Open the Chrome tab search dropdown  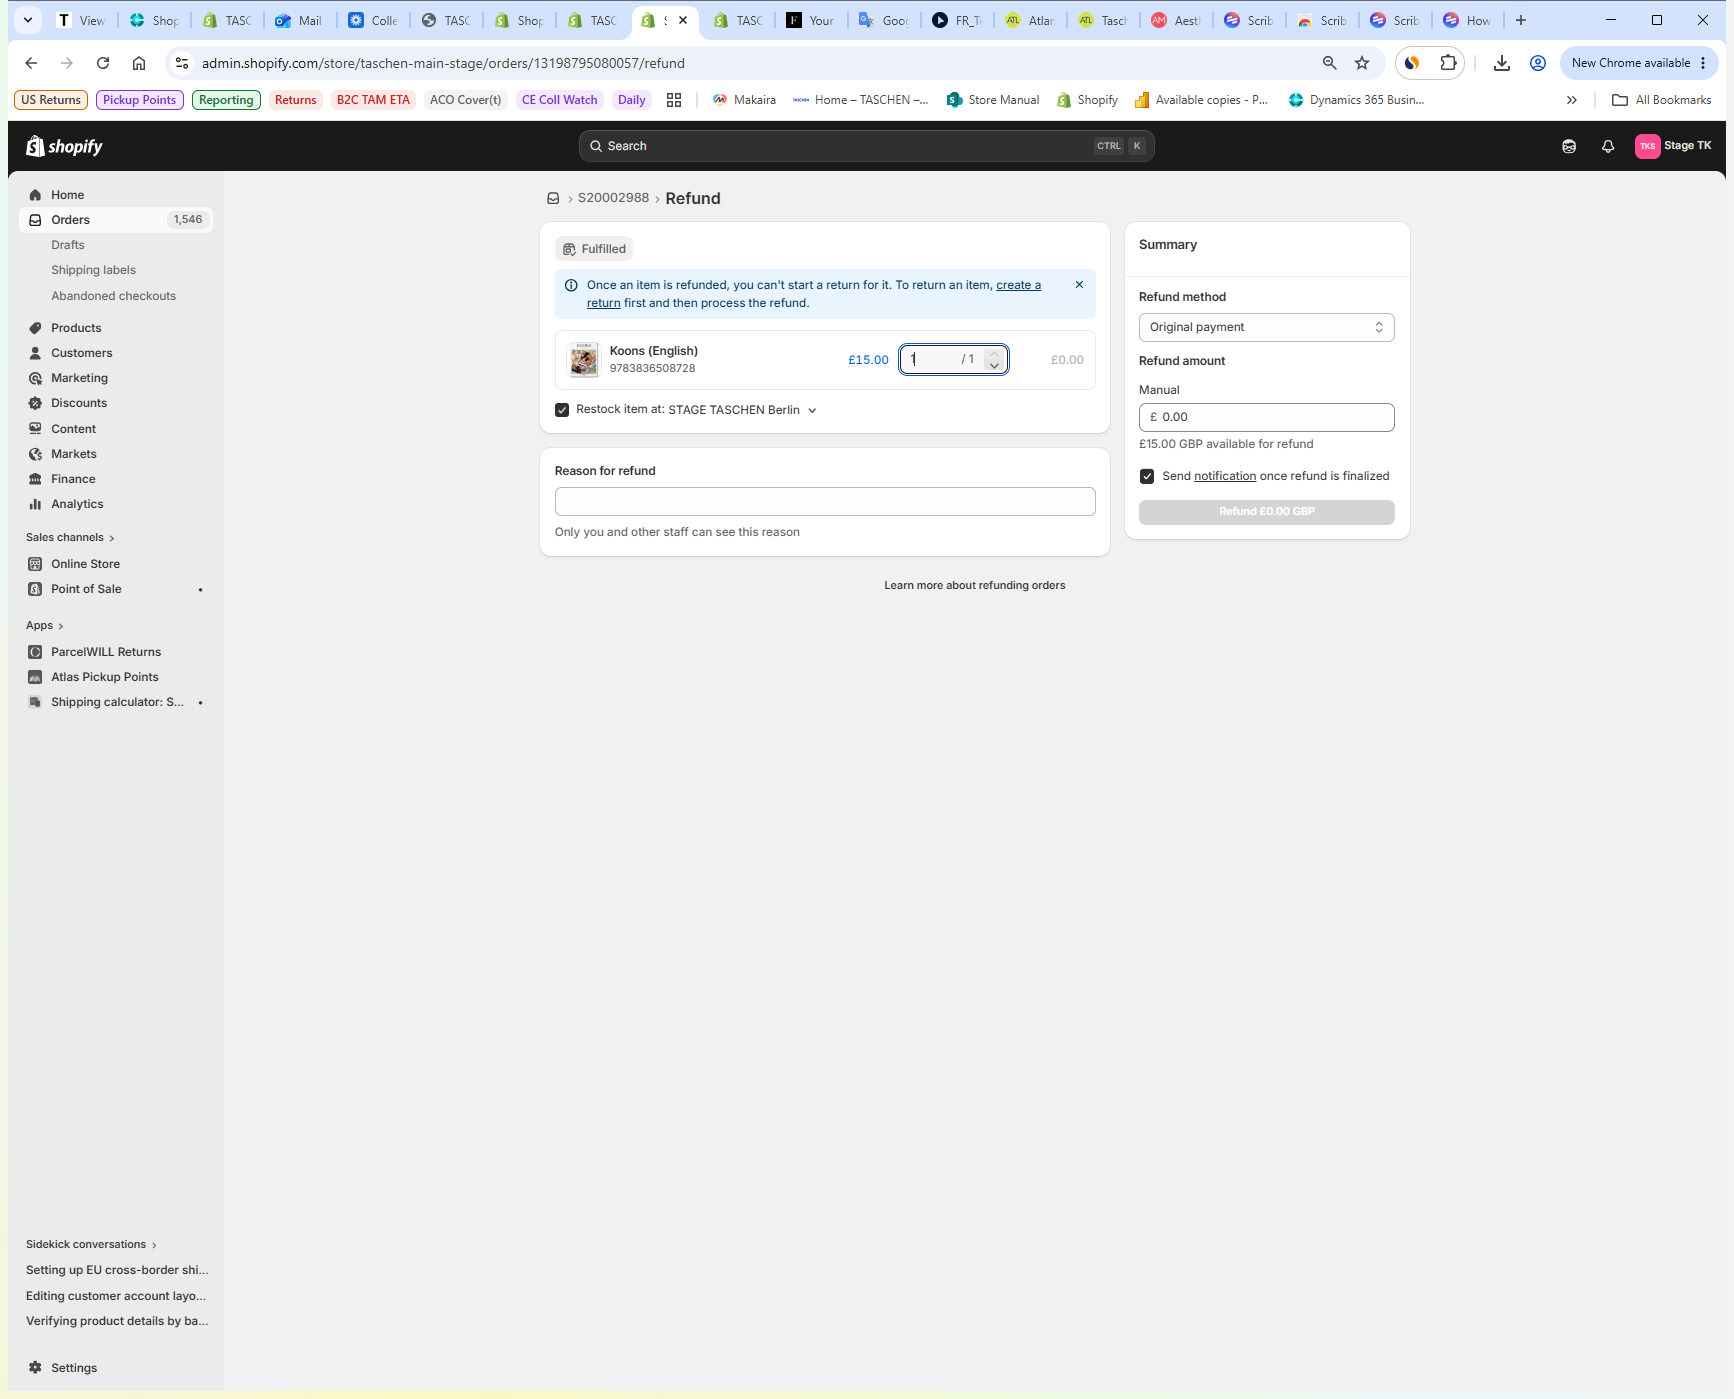(x=28, y=20)
